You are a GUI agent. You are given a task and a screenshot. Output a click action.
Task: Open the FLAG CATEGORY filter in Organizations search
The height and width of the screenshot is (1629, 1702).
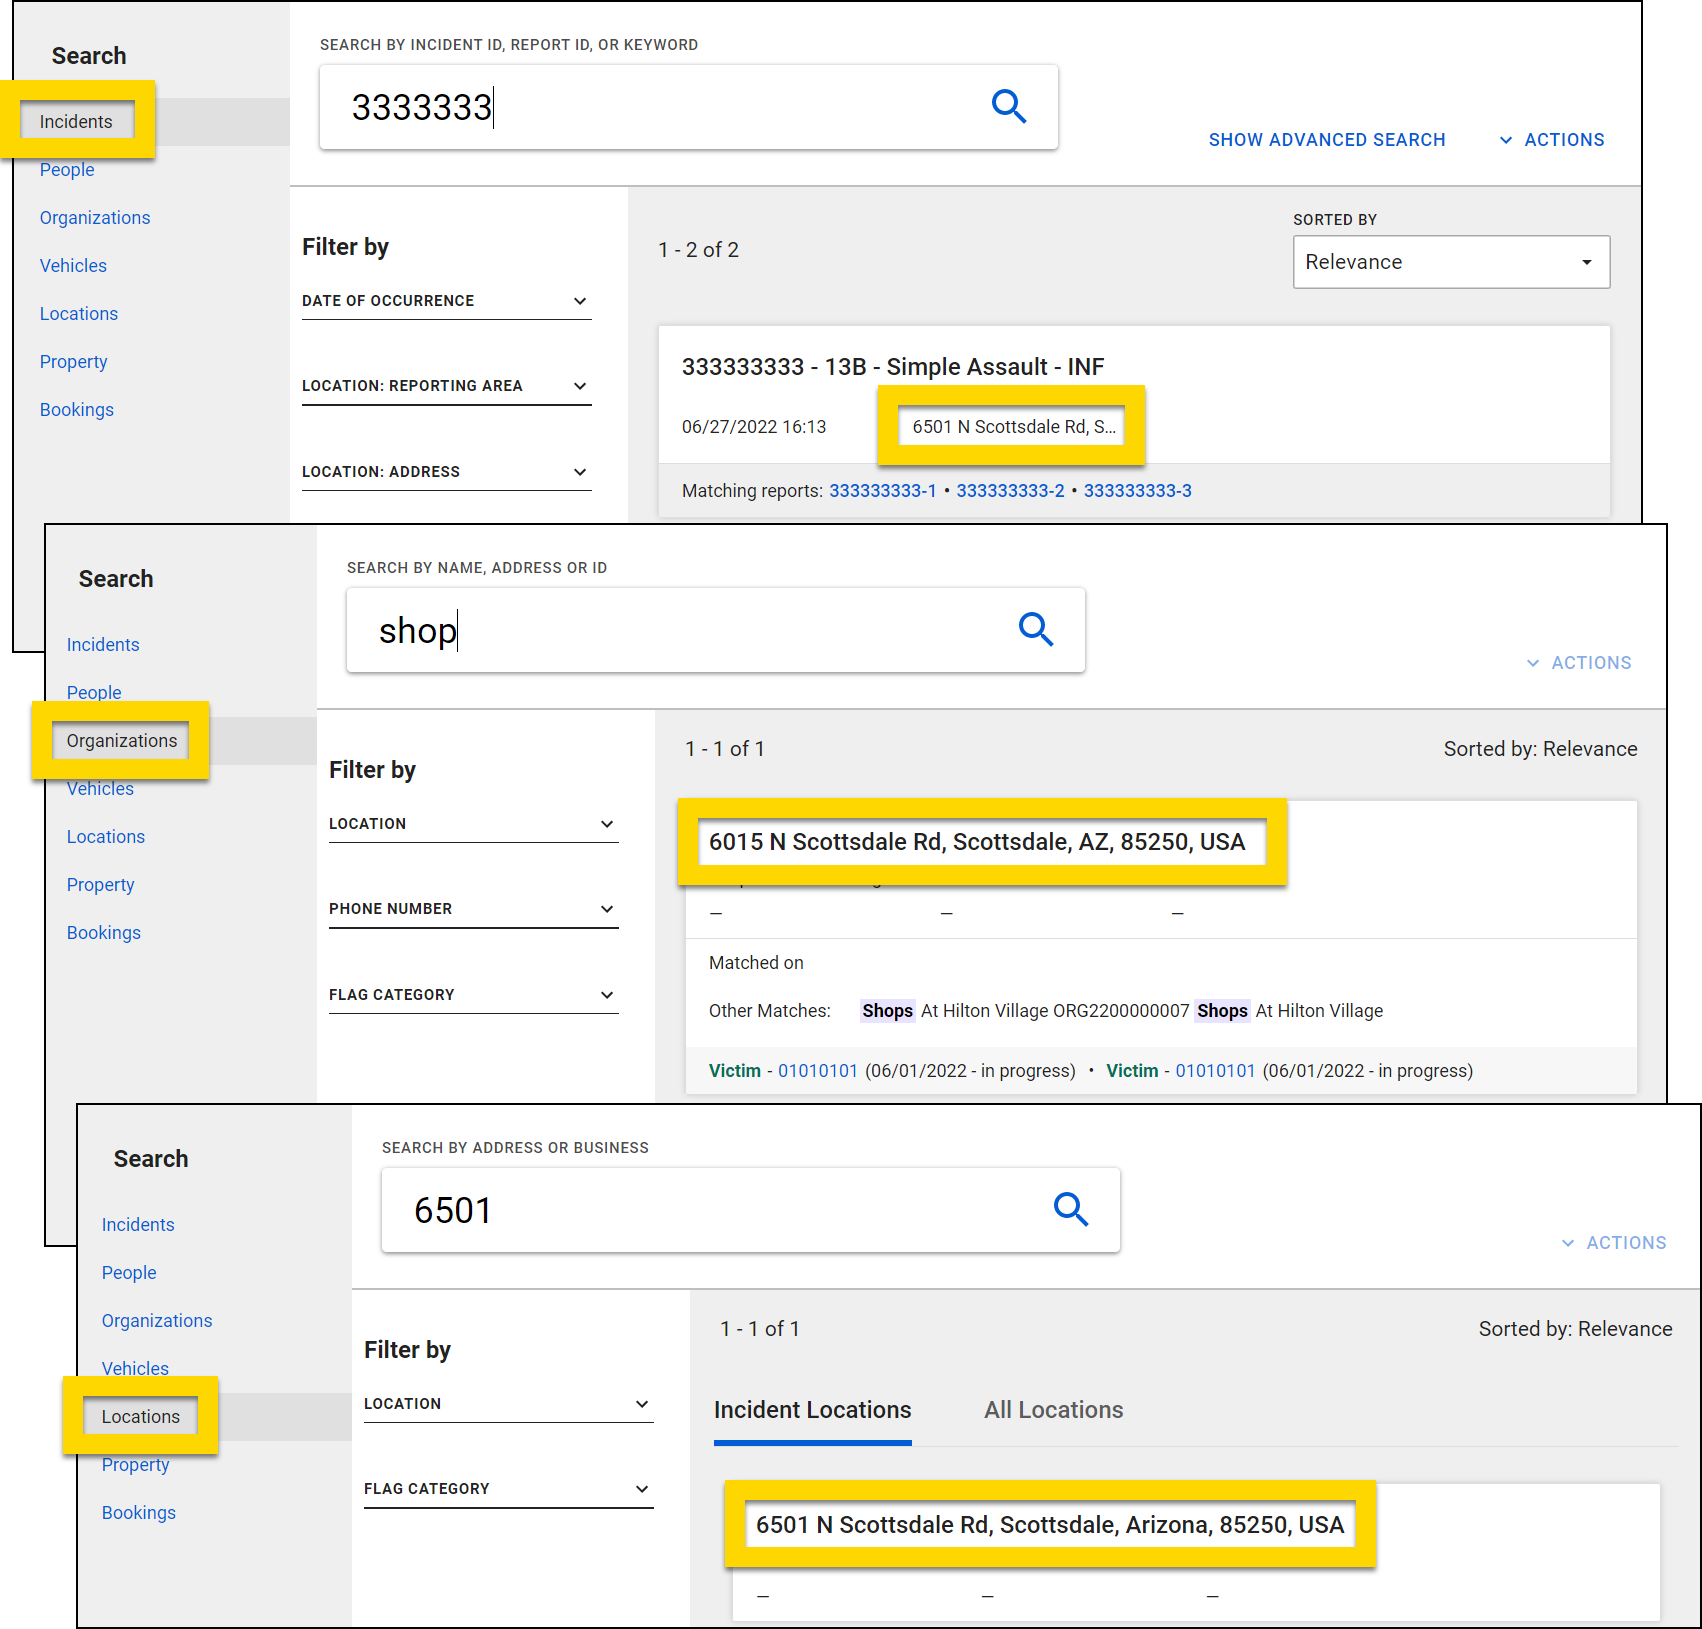607,994
